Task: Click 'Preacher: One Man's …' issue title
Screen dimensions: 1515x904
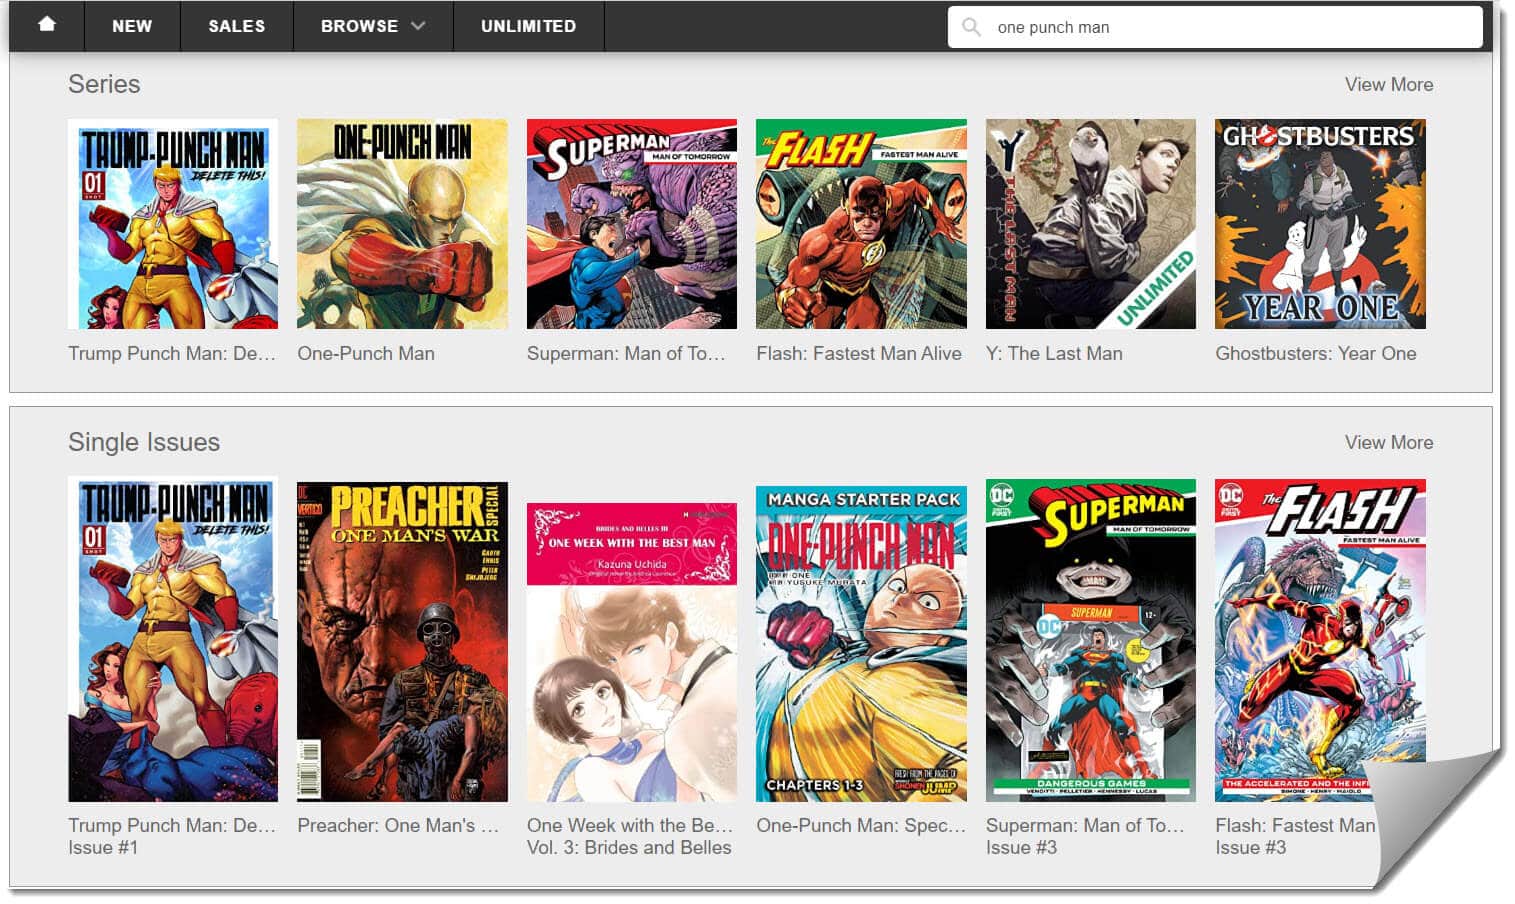Action: coord(398,825)
